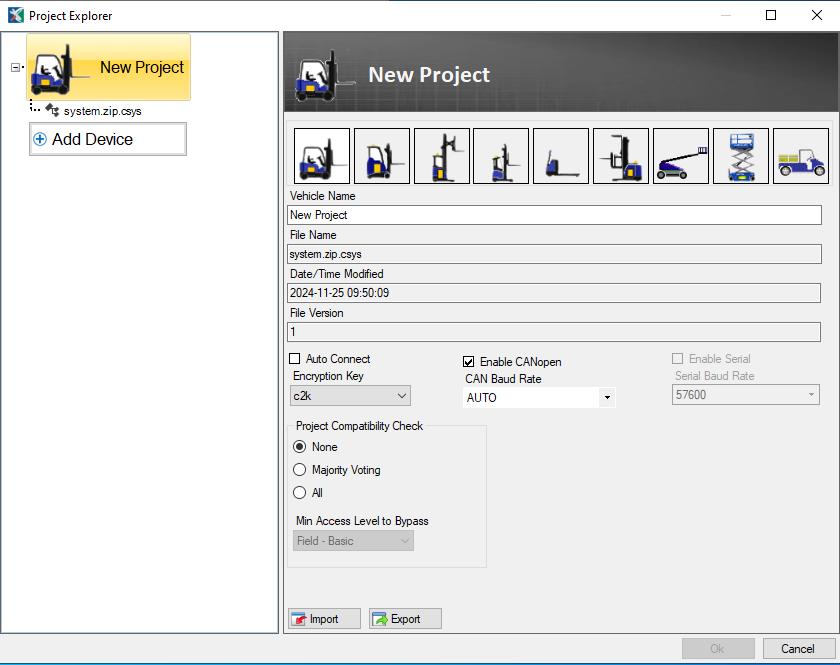Choose the utility cart vehicle icon
The width and height of the screenshot is (840, 665).
801,156
